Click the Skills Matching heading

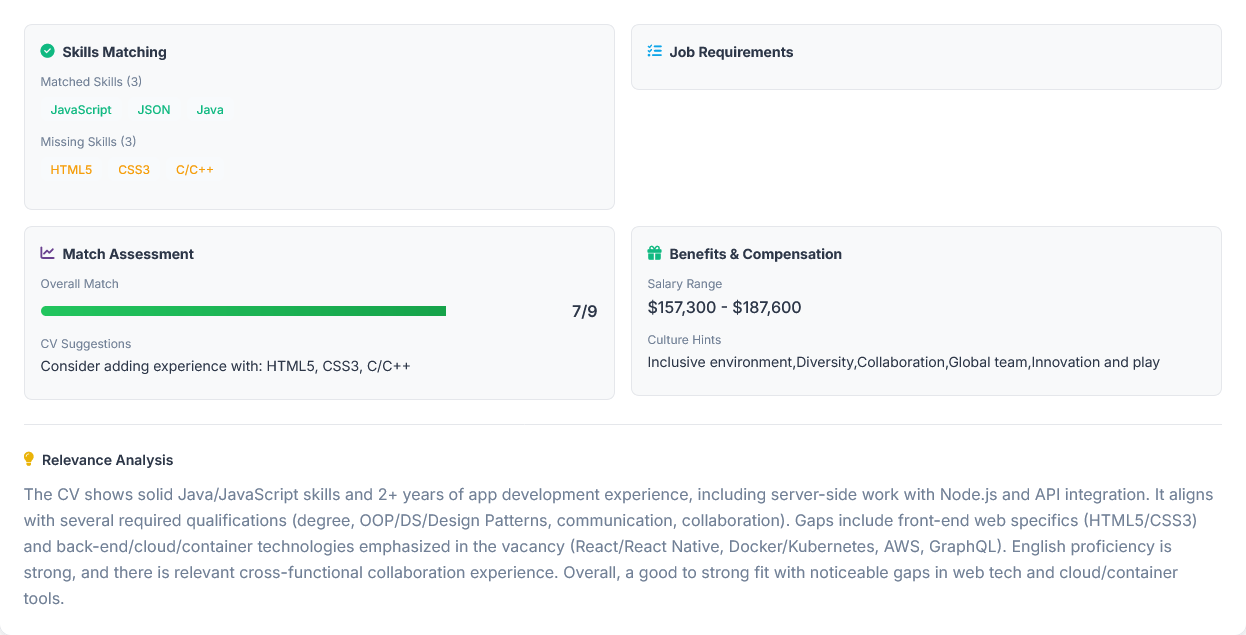click(114, 52)
